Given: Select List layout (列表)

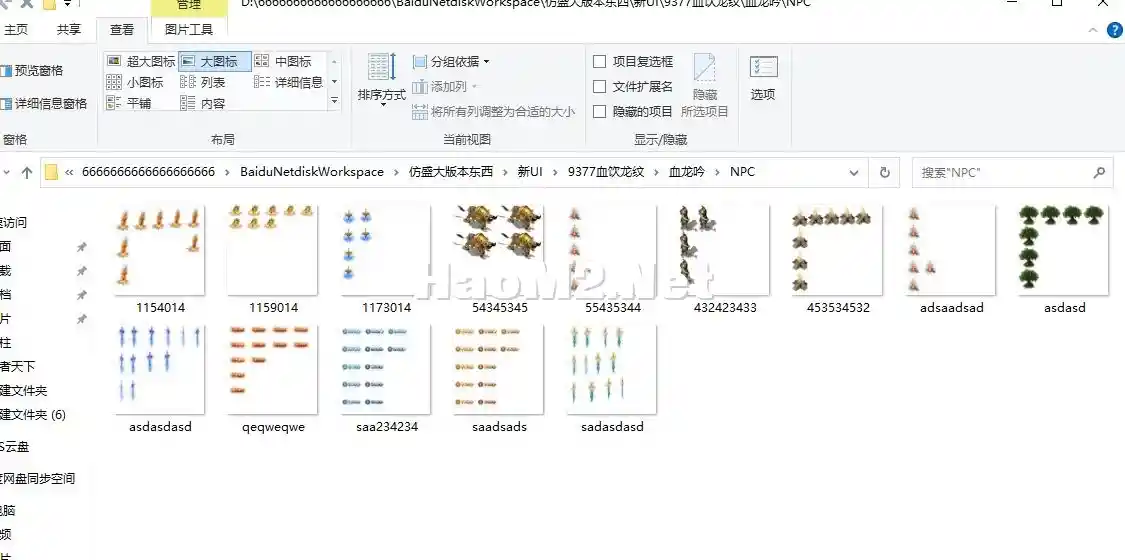Looking at the screenshot, I should pos(204,82).
